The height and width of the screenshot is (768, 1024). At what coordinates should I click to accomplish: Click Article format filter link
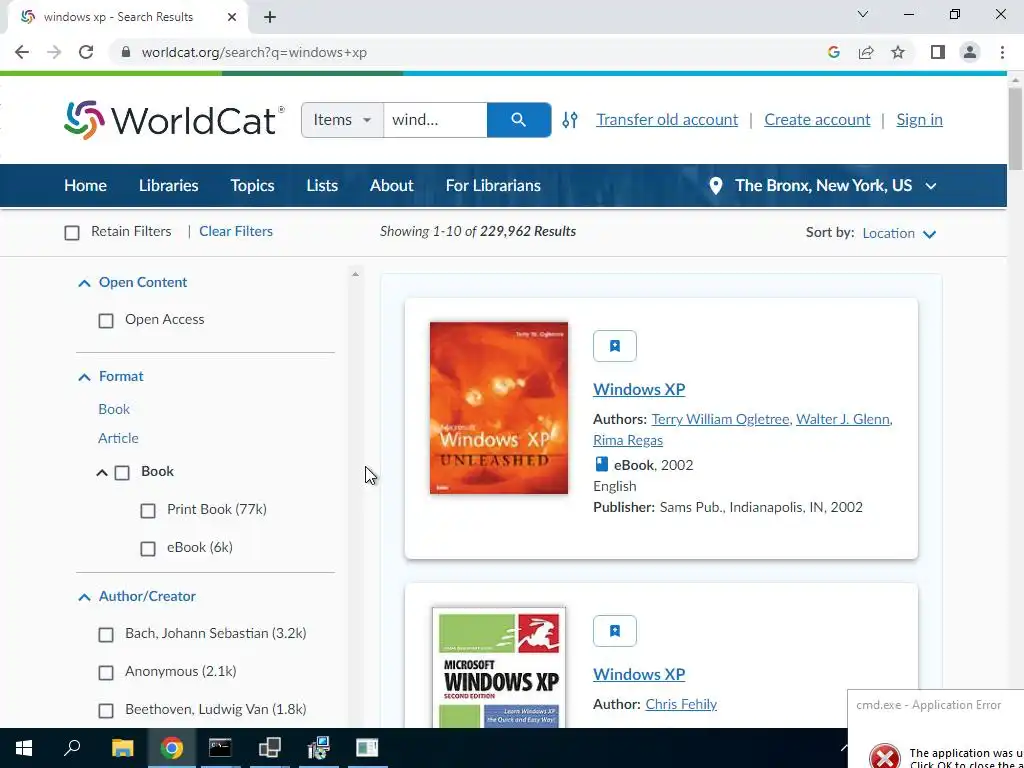tap(118, 438)
